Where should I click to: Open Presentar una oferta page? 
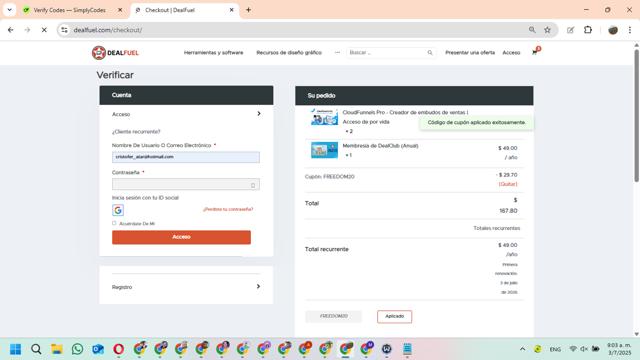470,53
